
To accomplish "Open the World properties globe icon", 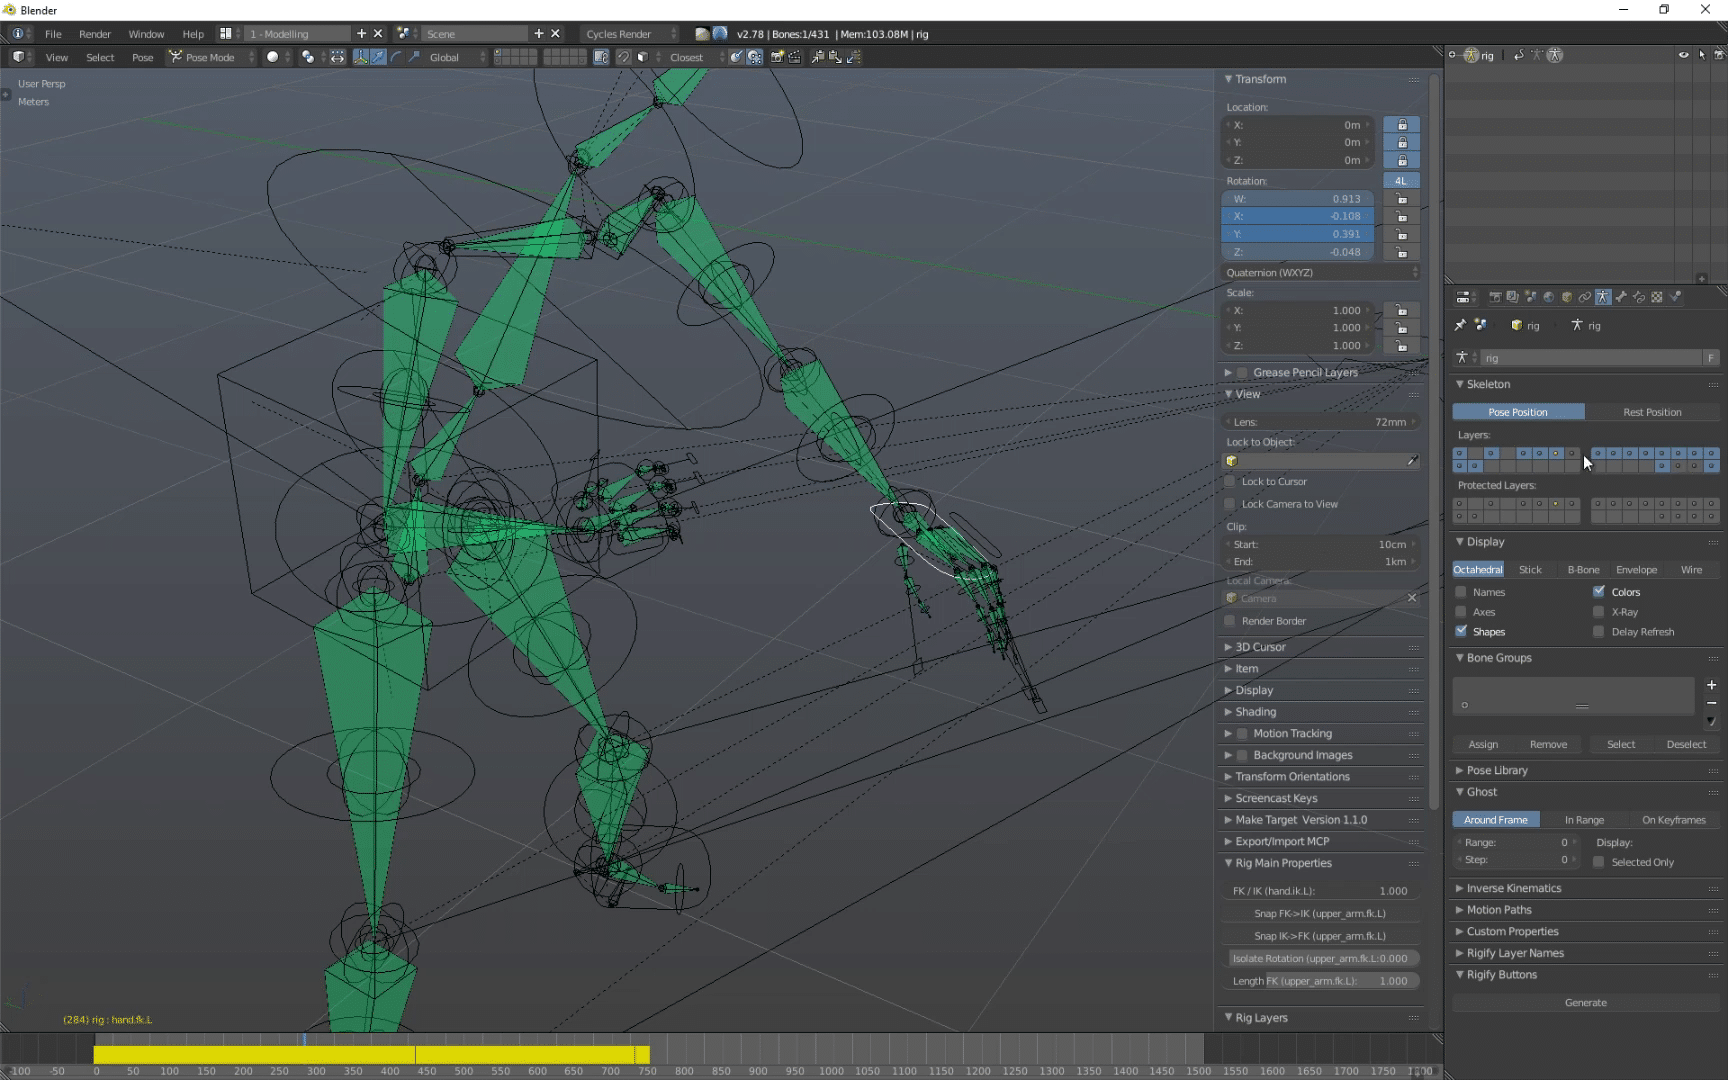I will [x=1549, y=297].
